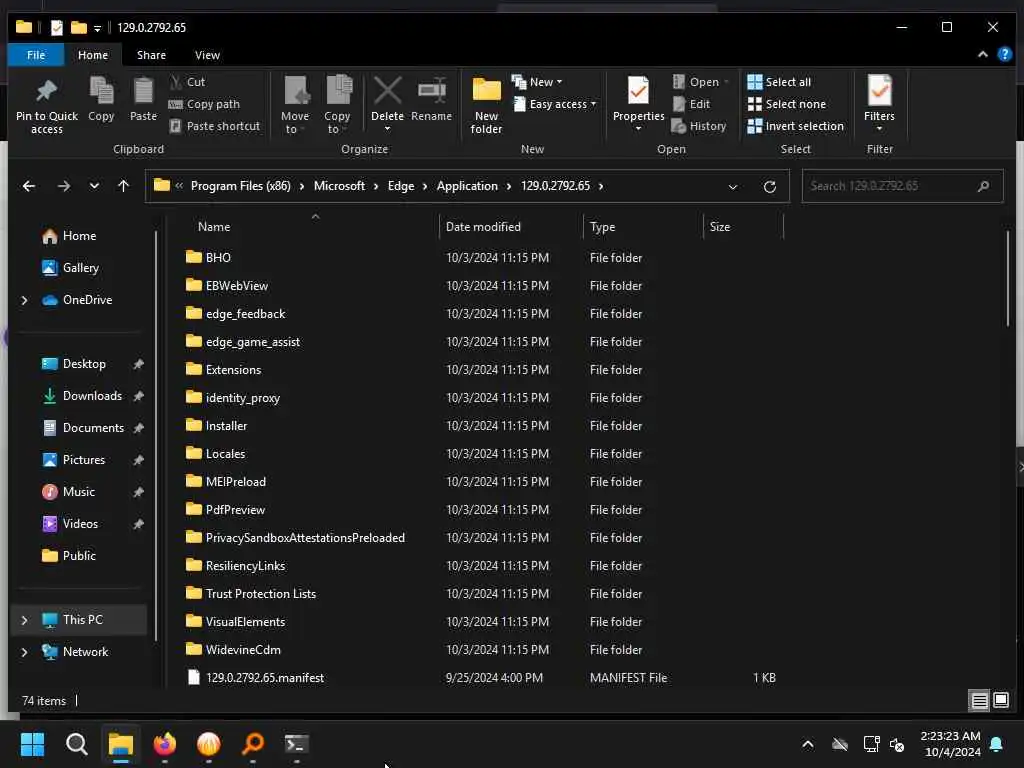Open the recent locations dropdown arrow

pyautogui.click(x=94, y=186)
